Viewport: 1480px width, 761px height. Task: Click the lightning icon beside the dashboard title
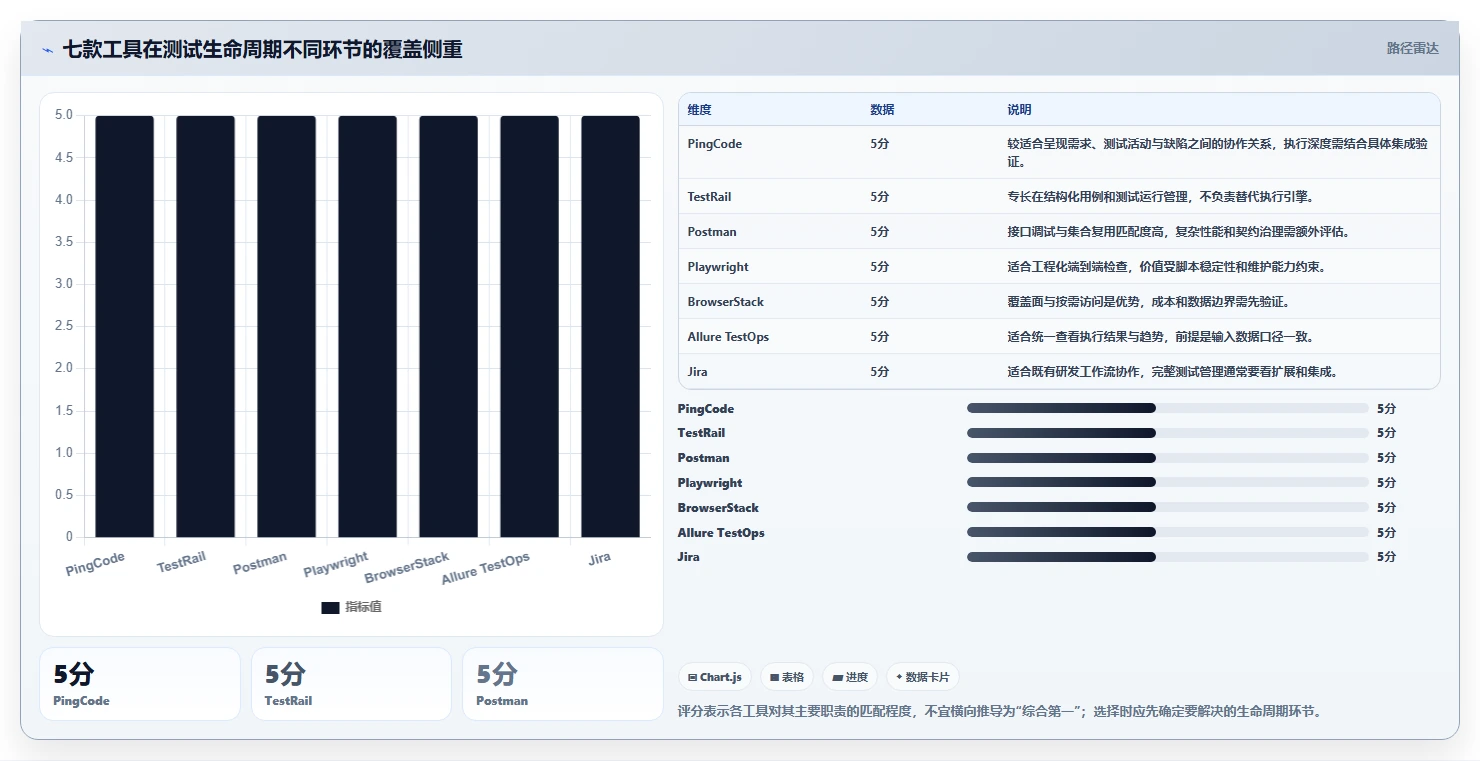pyautogui.click(x=48, y=50)
